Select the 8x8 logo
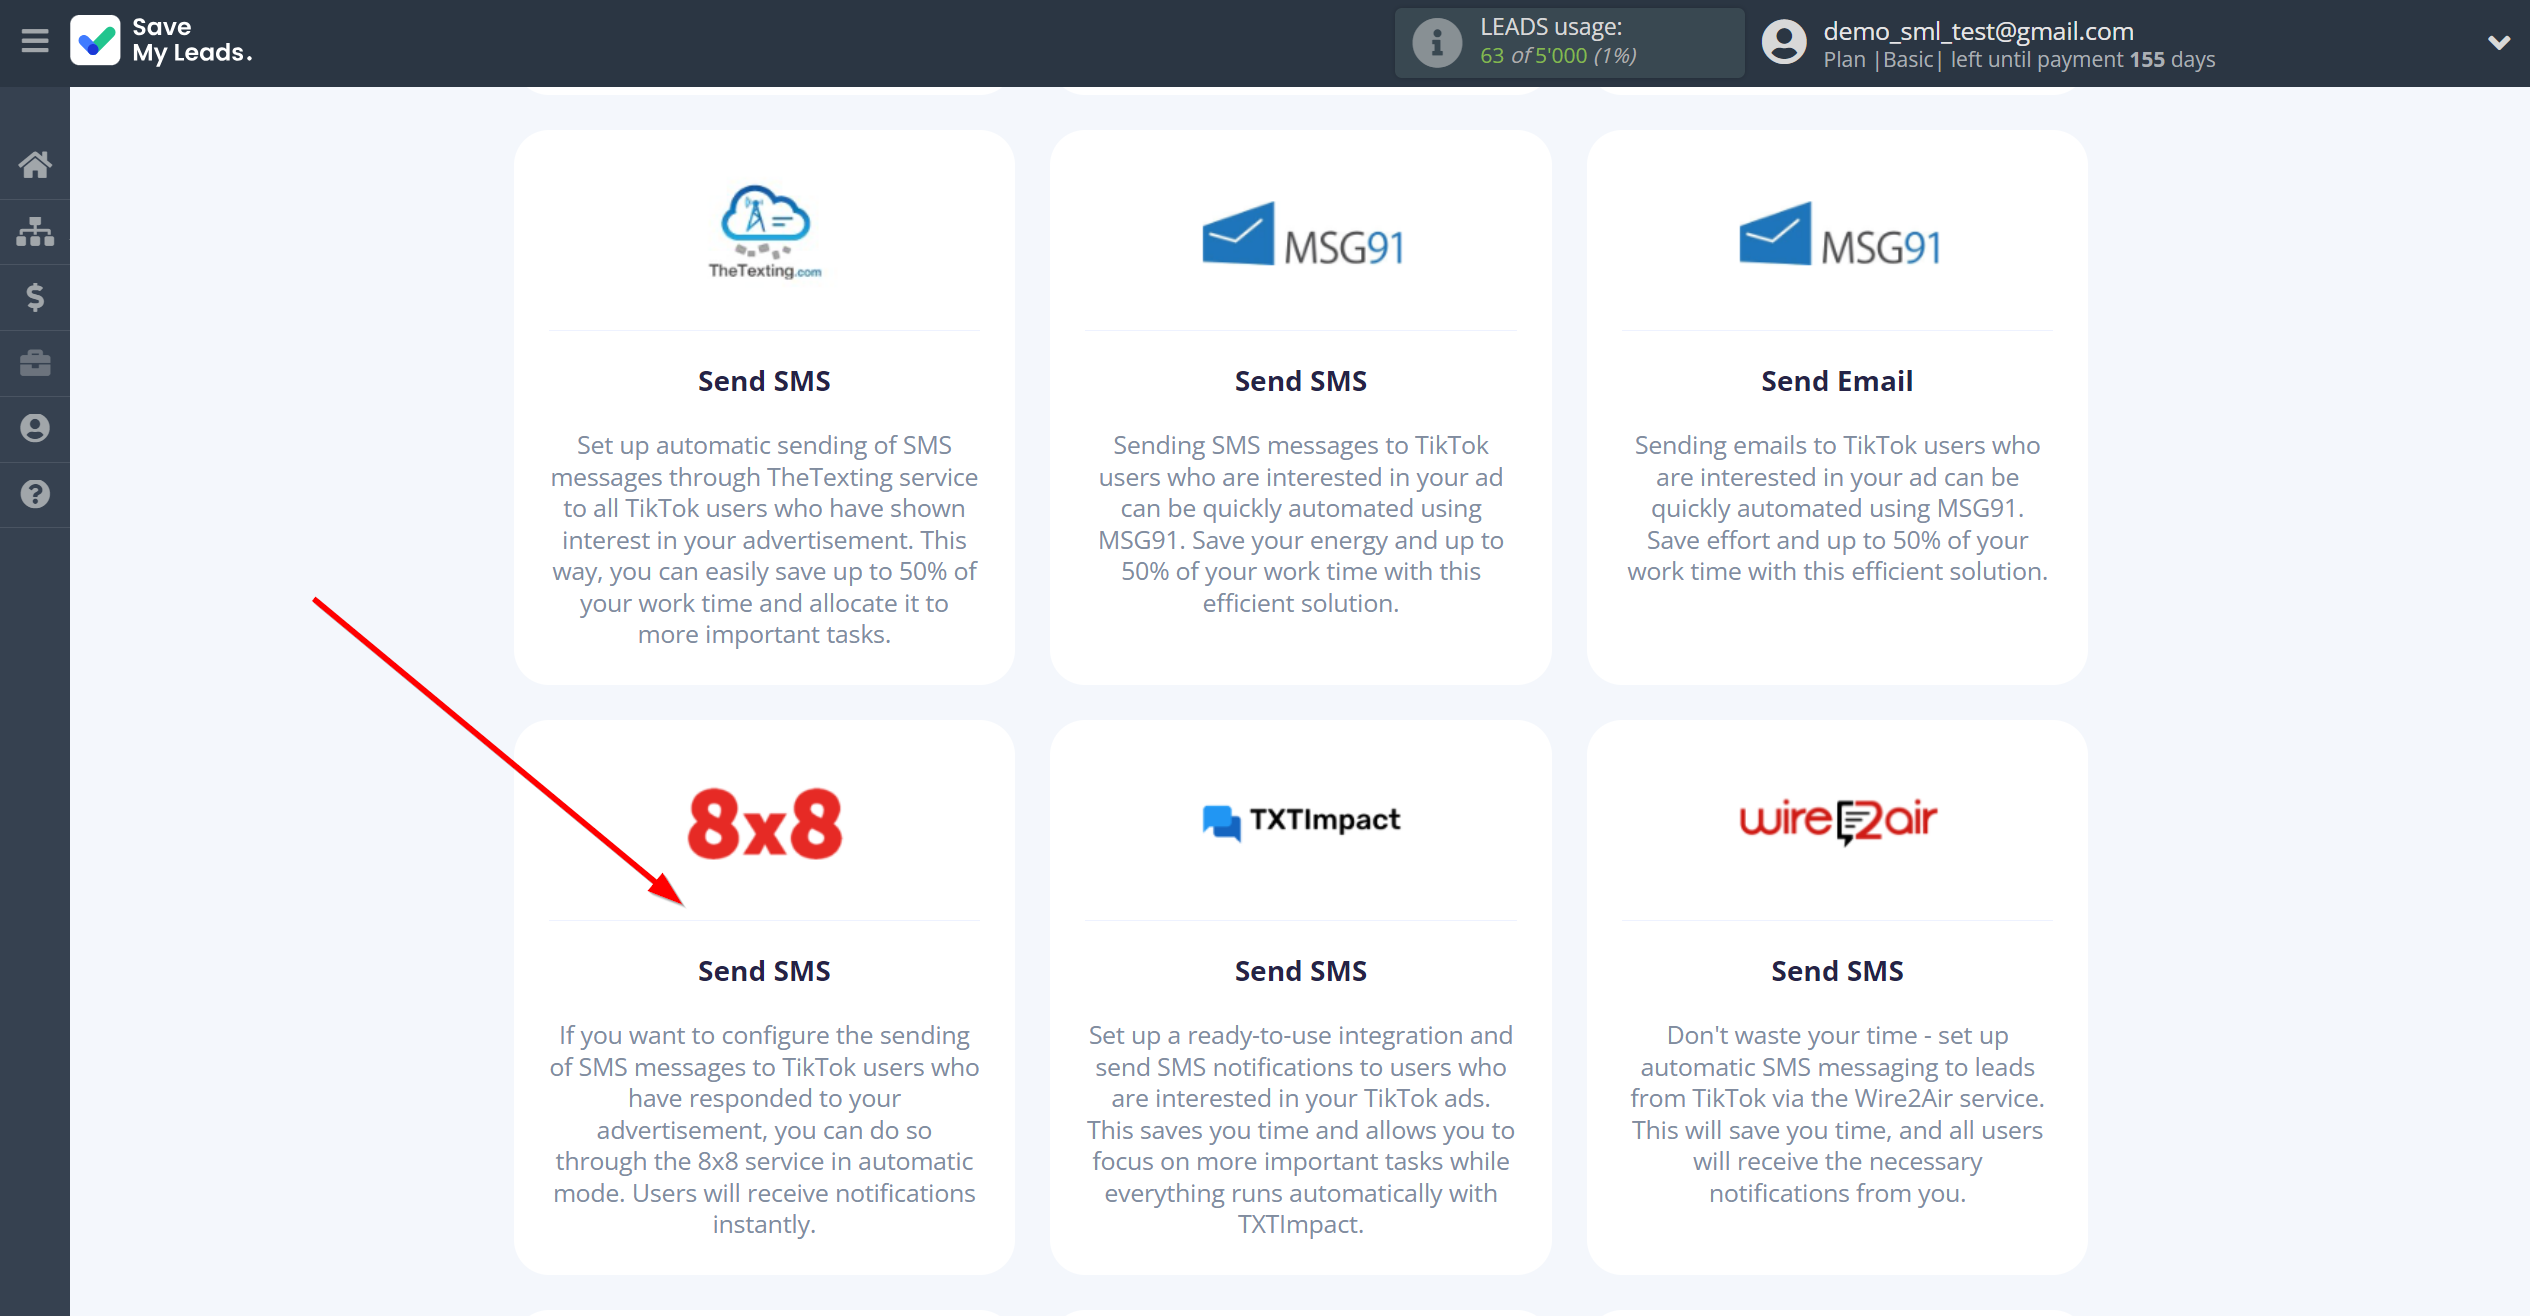 765,824
